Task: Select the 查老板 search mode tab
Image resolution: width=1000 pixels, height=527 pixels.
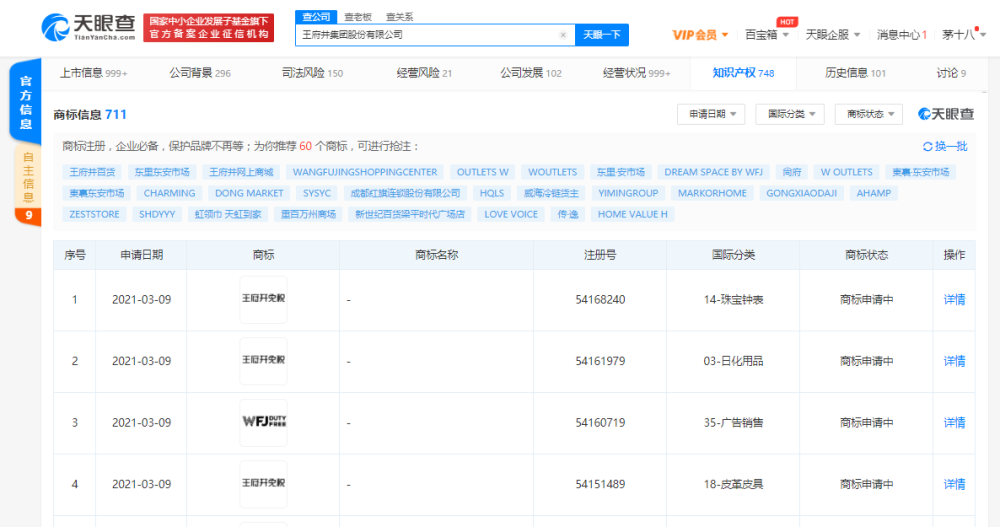Action: [x=357, y=17]
